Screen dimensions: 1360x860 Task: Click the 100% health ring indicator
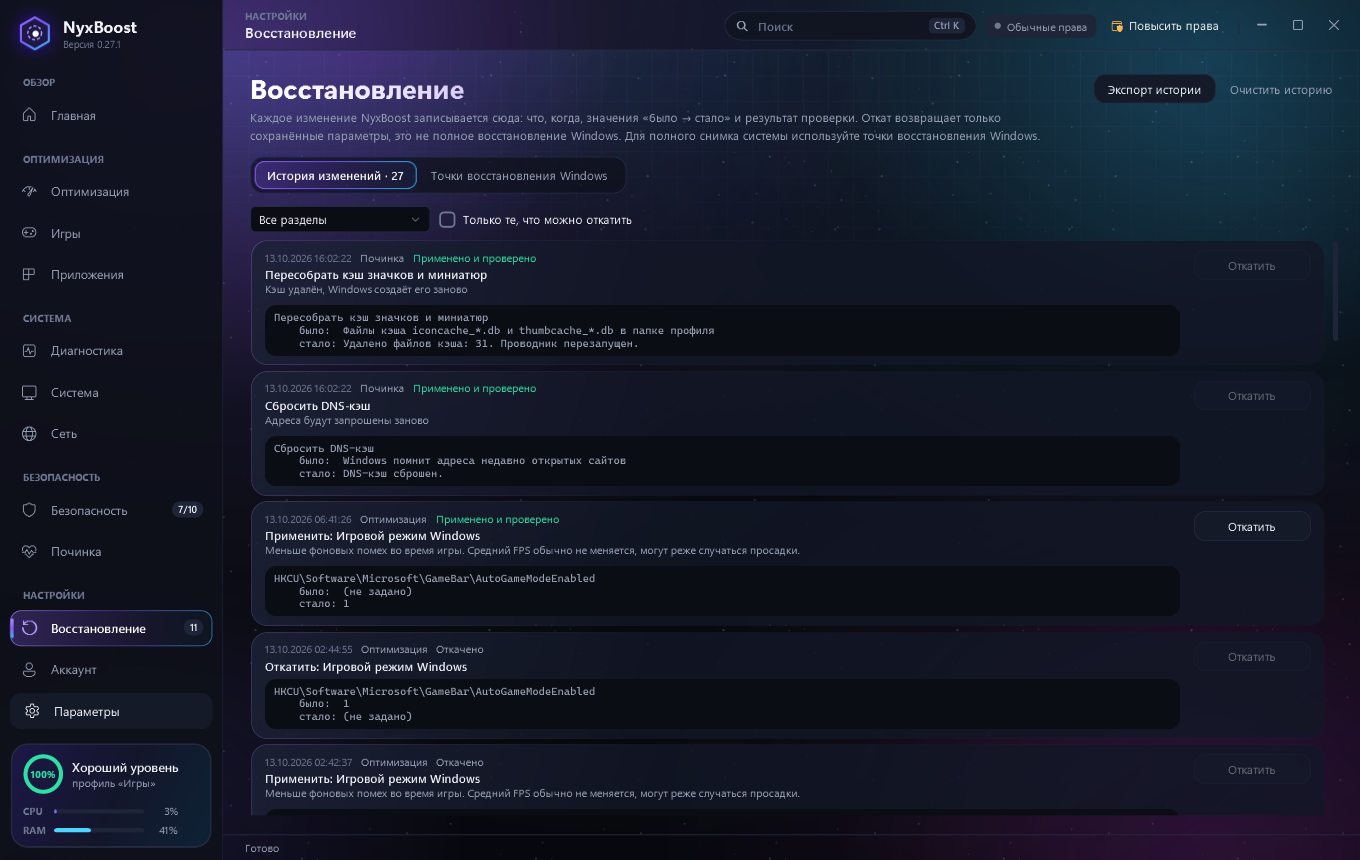pos(43,774)
